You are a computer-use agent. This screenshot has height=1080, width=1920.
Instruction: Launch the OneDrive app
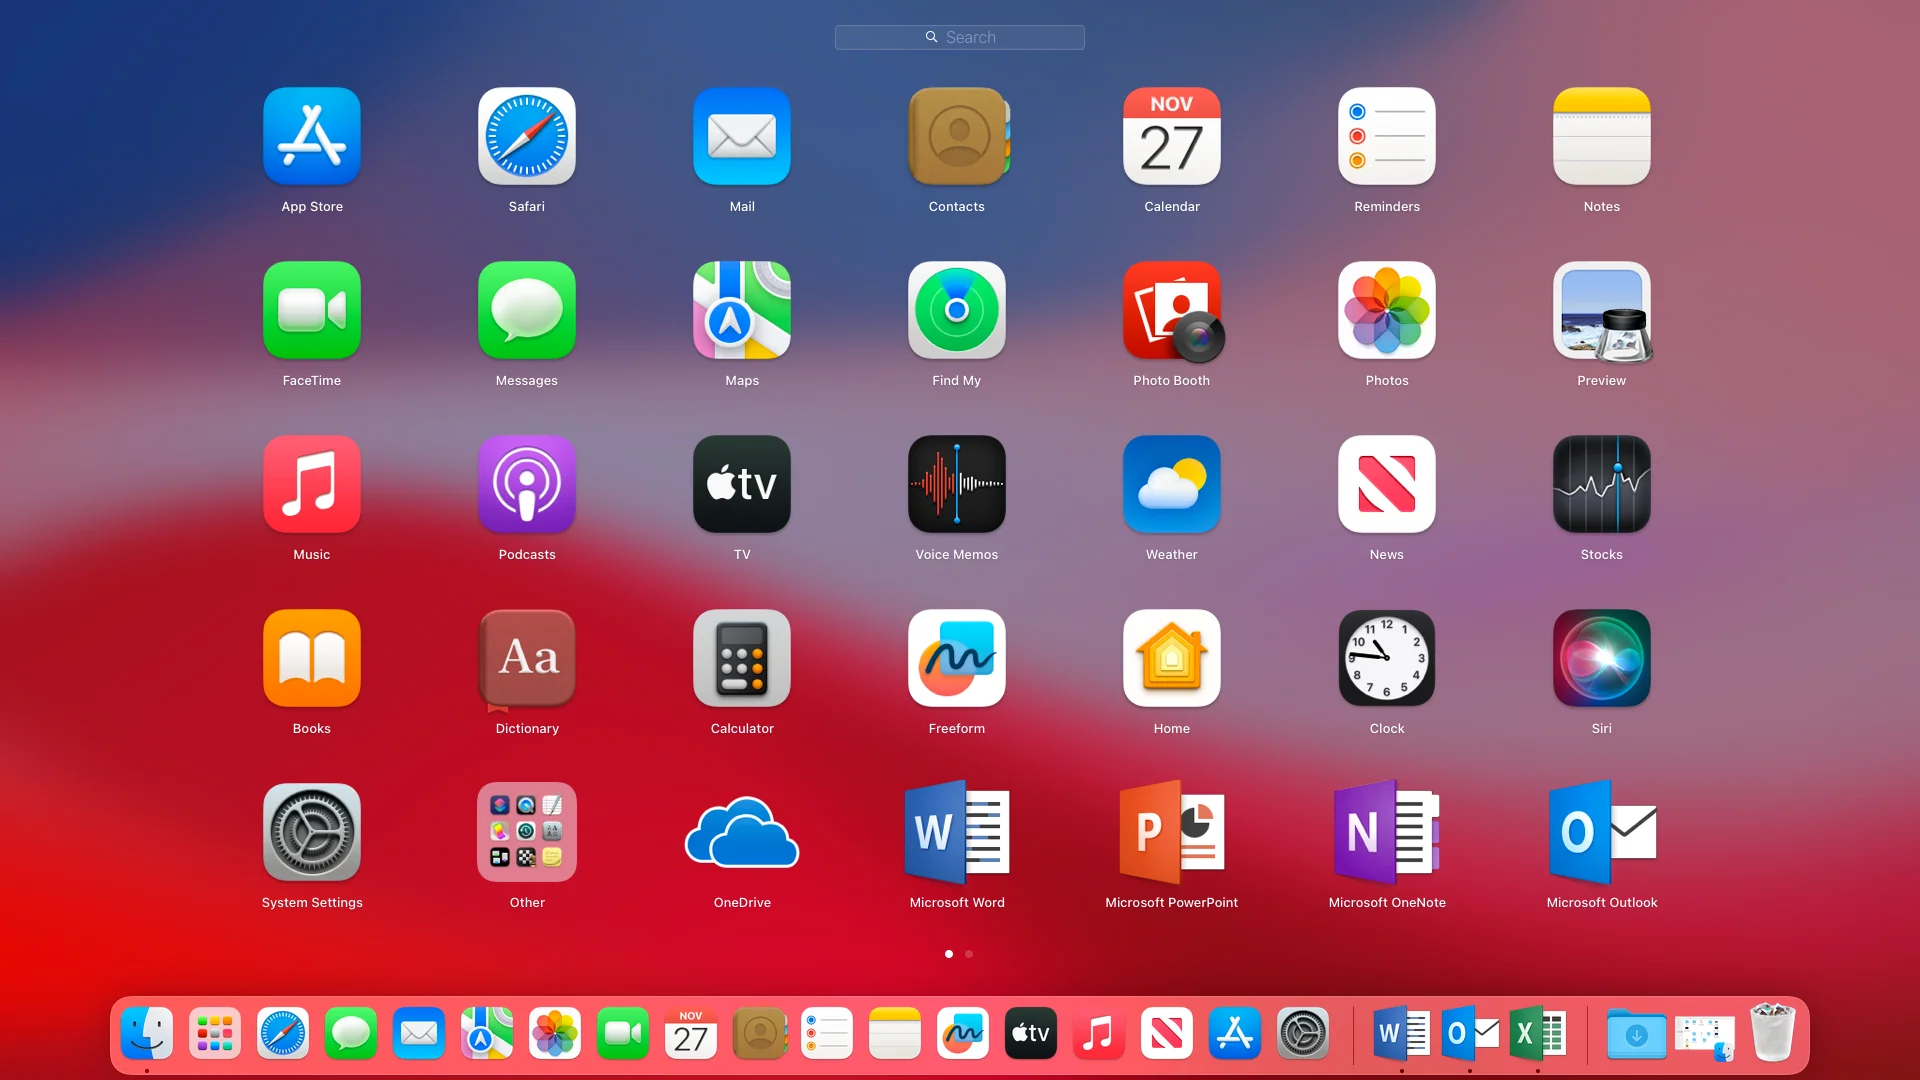click(x=742, y=832)
